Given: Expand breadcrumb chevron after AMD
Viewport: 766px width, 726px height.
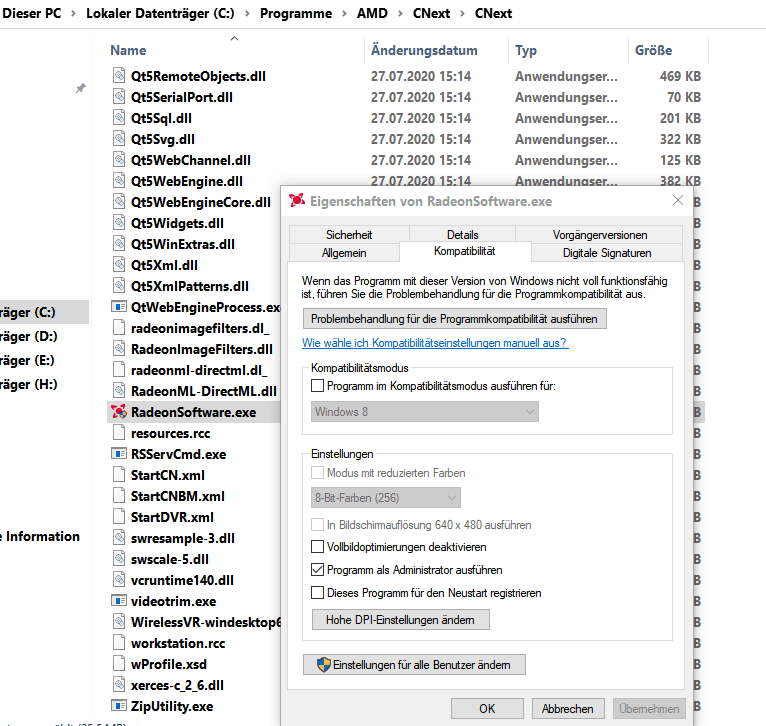Looking at the screenshot, I should pos(400,14).
